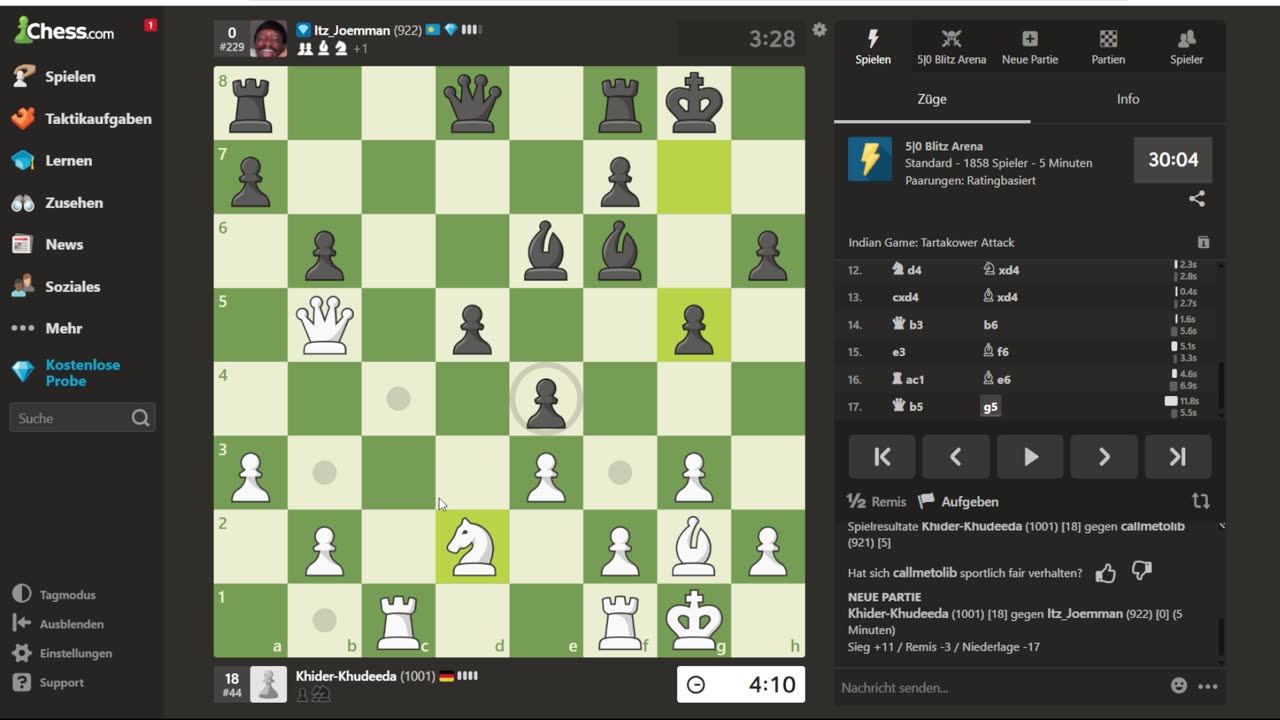This screenshot has width=1280, height=720.
Task: Click the Kostenlose Probe link
Action: pos(83,373)
